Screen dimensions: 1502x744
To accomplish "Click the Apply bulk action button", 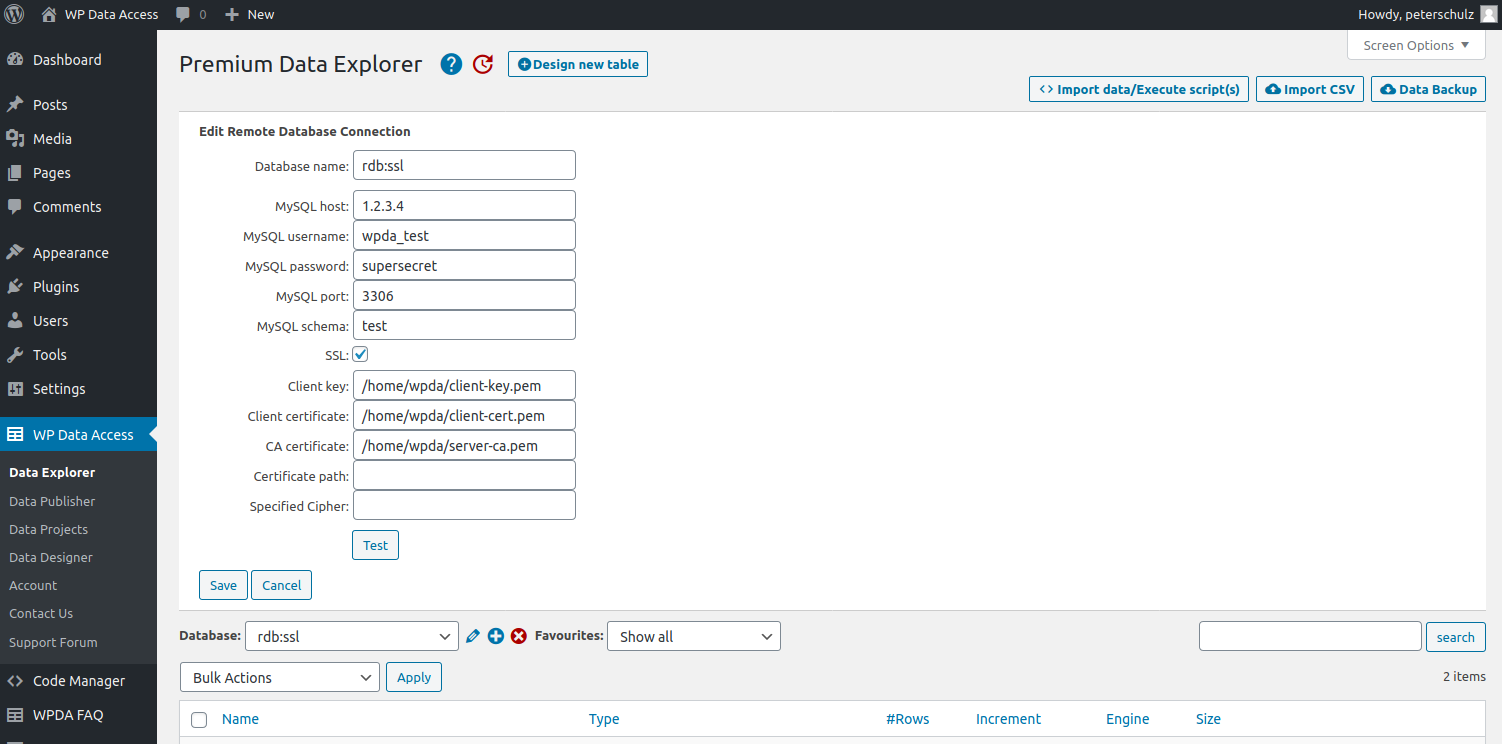I will pyautogui.click(x=414, y=677).
